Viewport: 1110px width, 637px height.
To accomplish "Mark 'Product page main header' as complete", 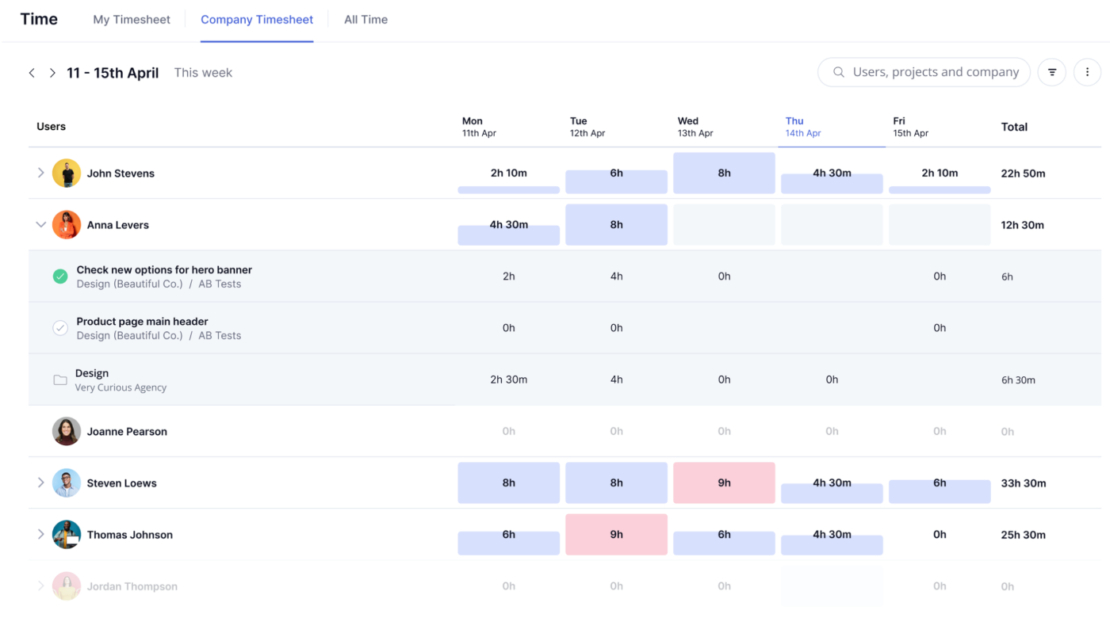I will pyautogui.click(x=61, y=327).
